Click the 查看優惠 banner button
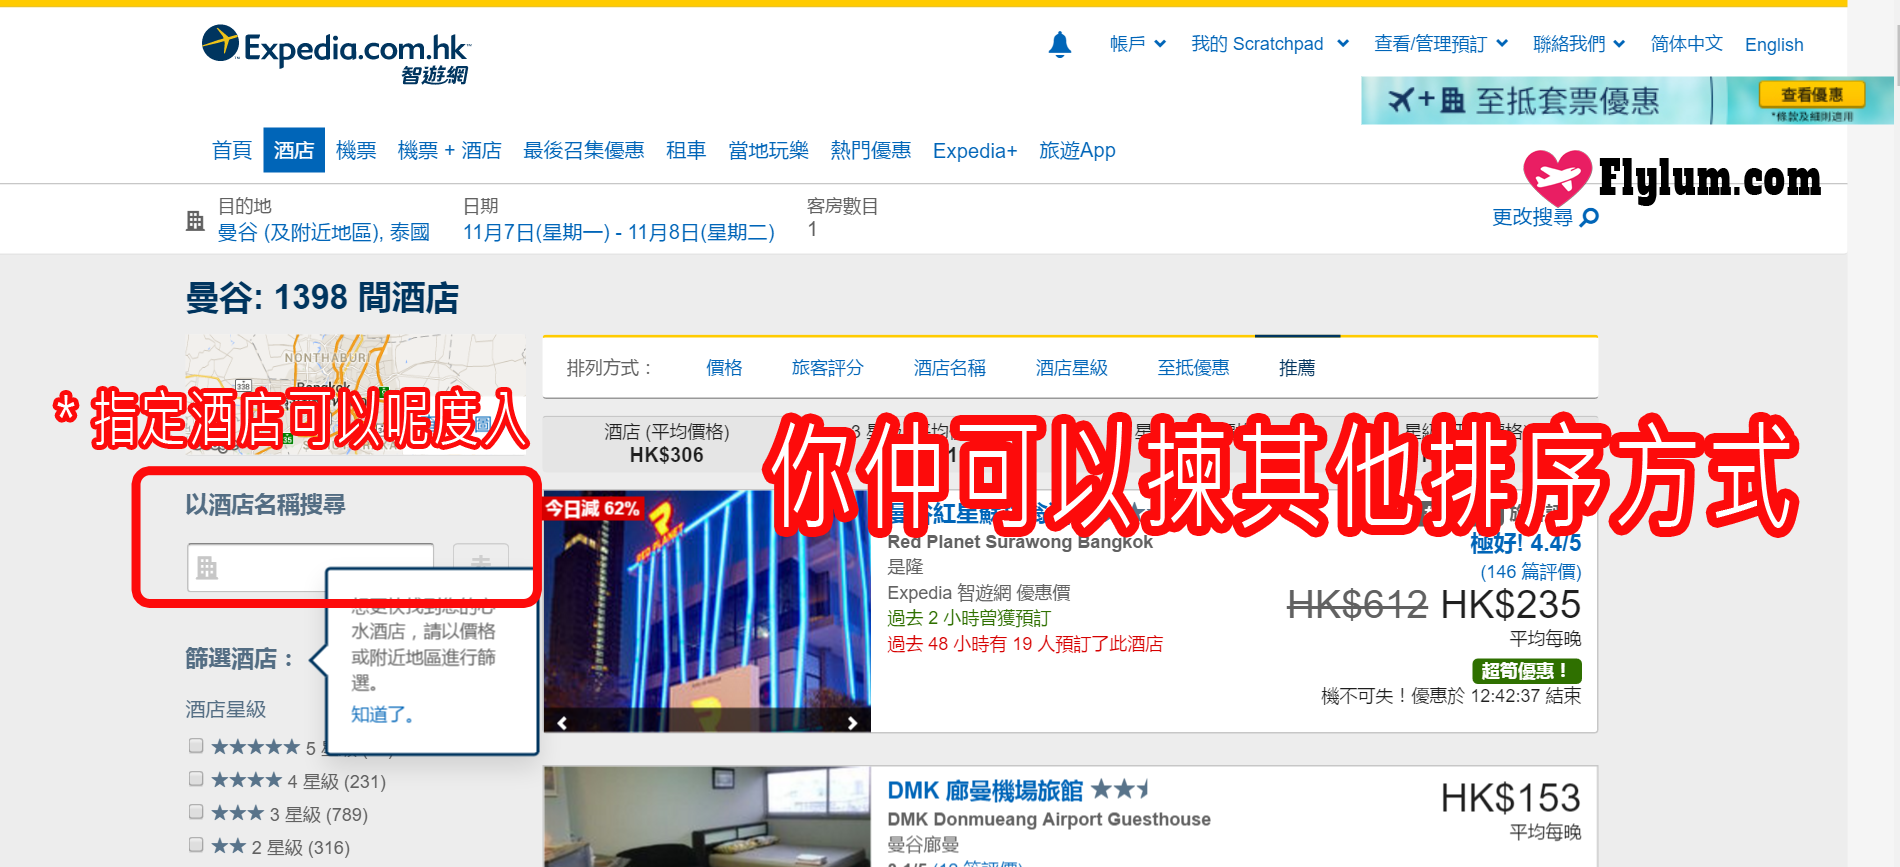Image resolution: width=1900 pixels, height=867 pixels. pos(1812,95)
